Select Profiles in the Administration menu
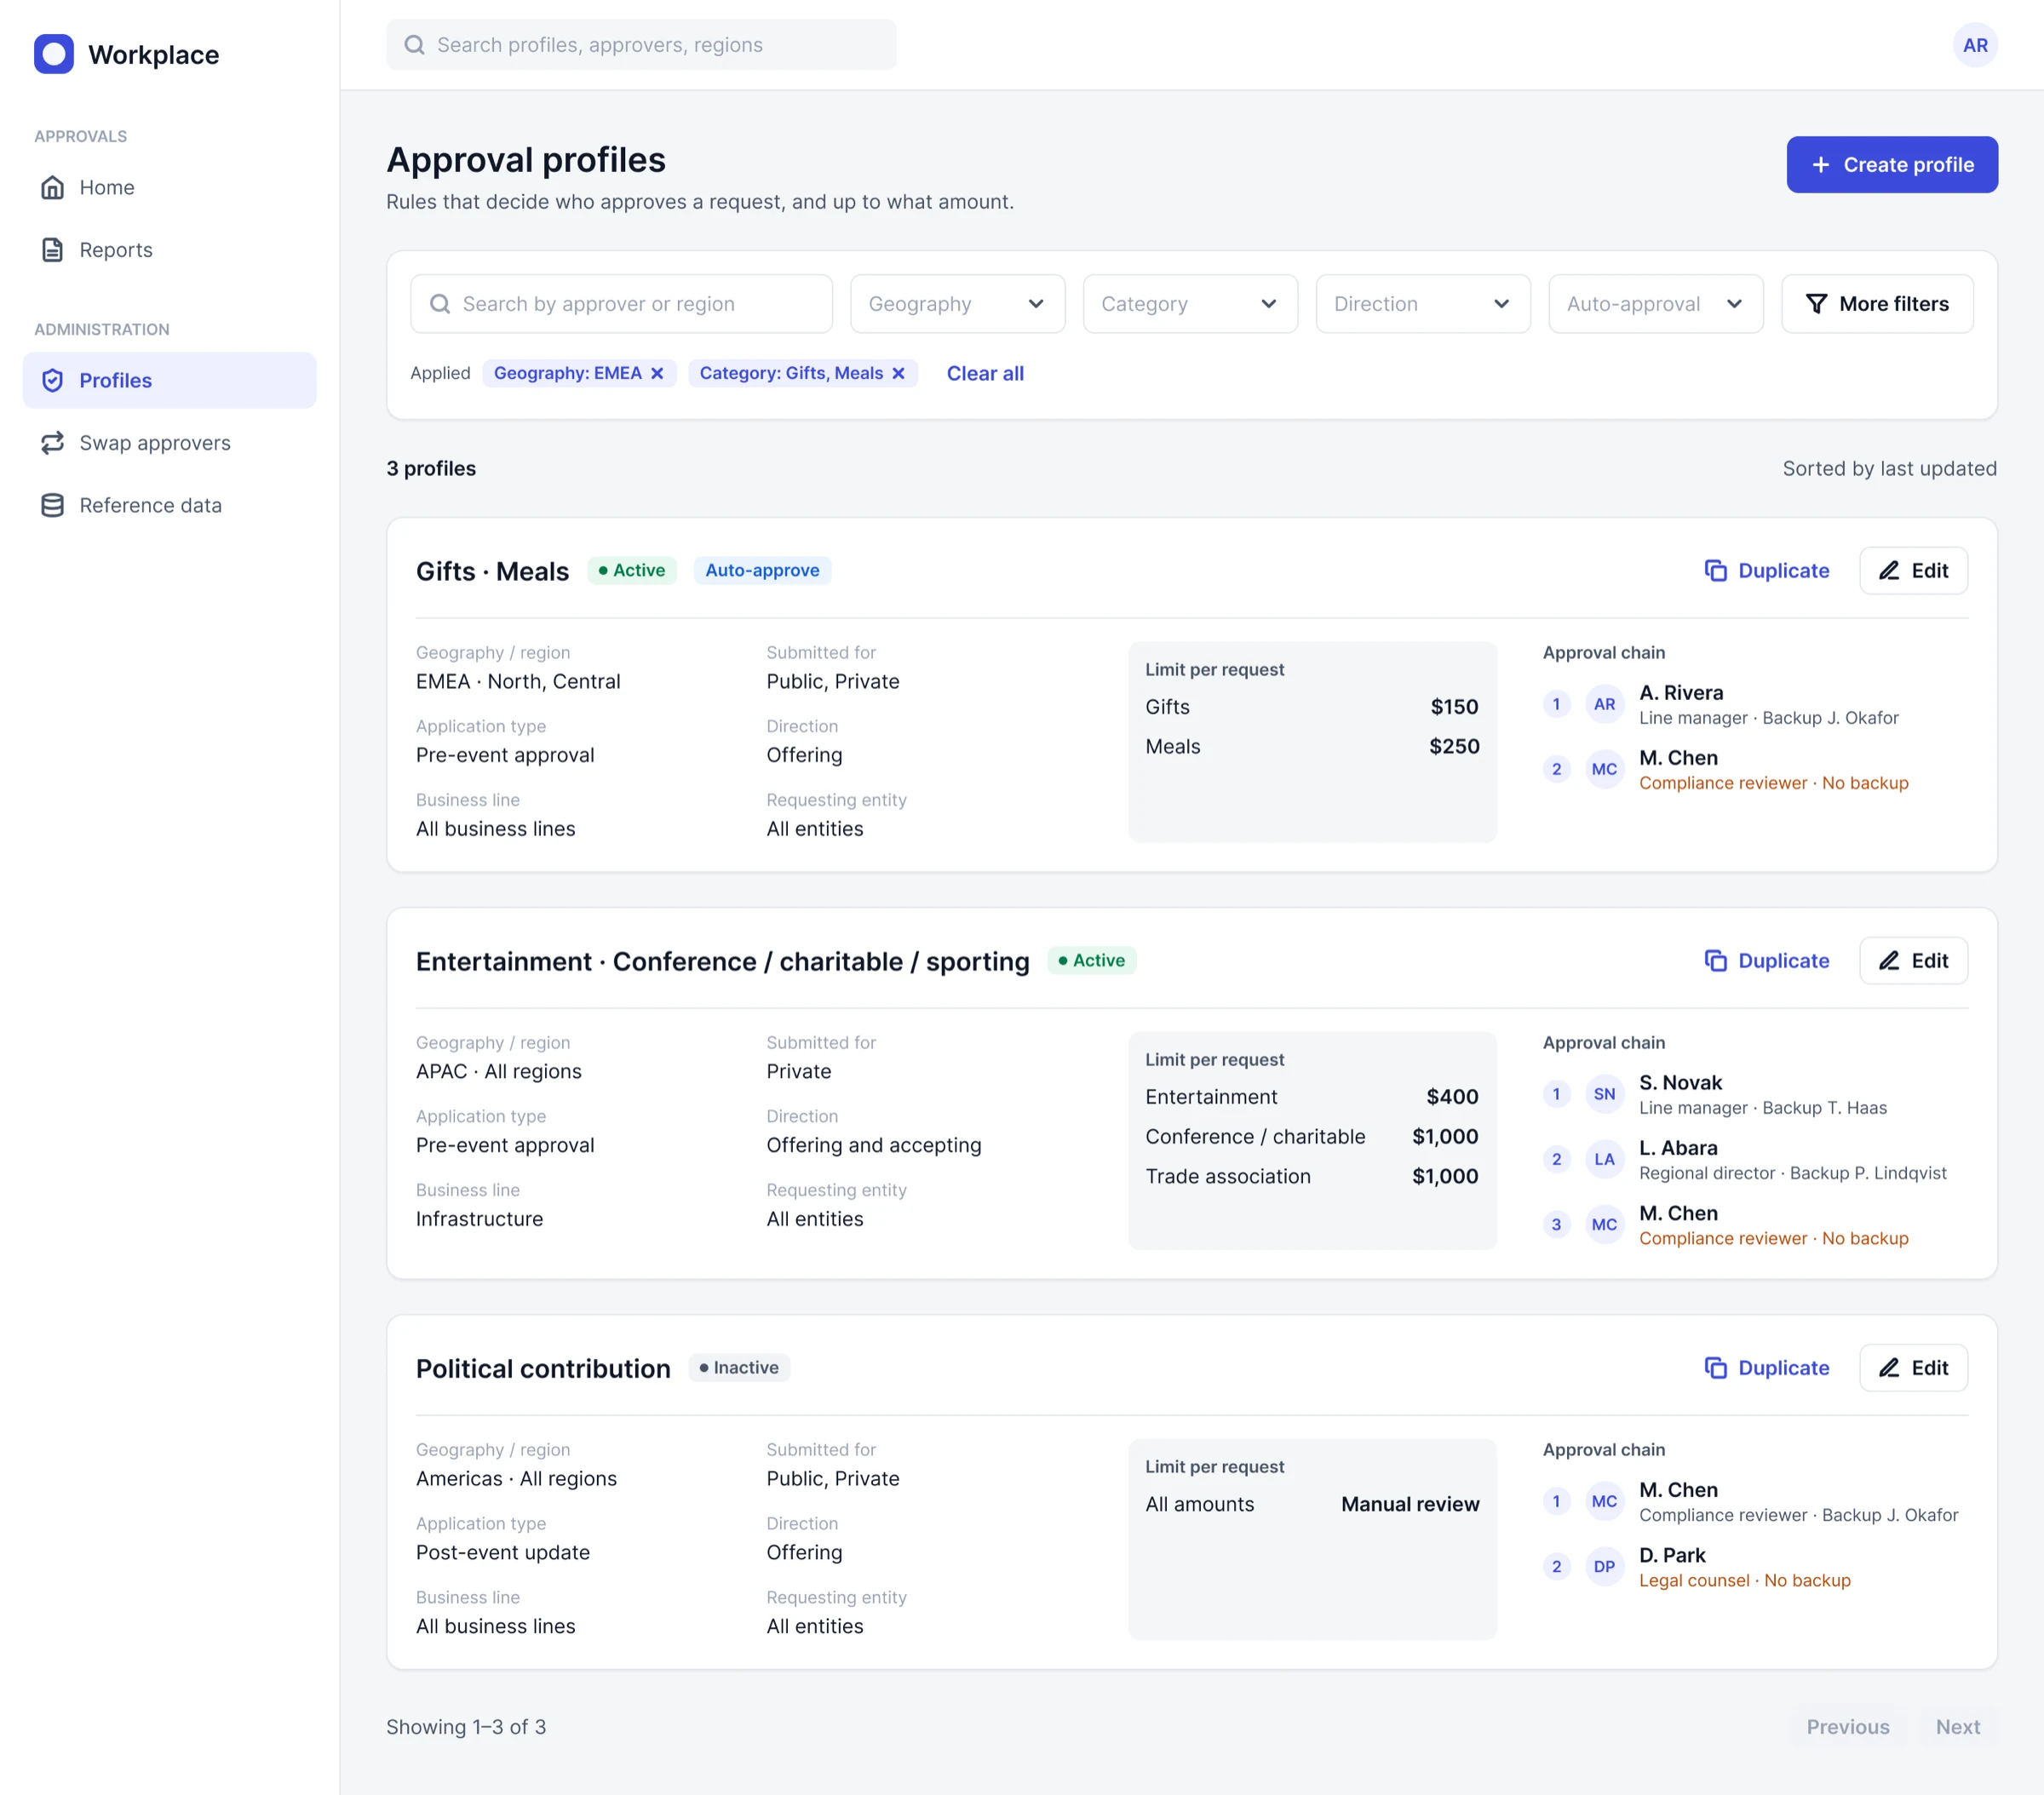Screen dimensions: 2044x1795 click(x=169, y=380)
